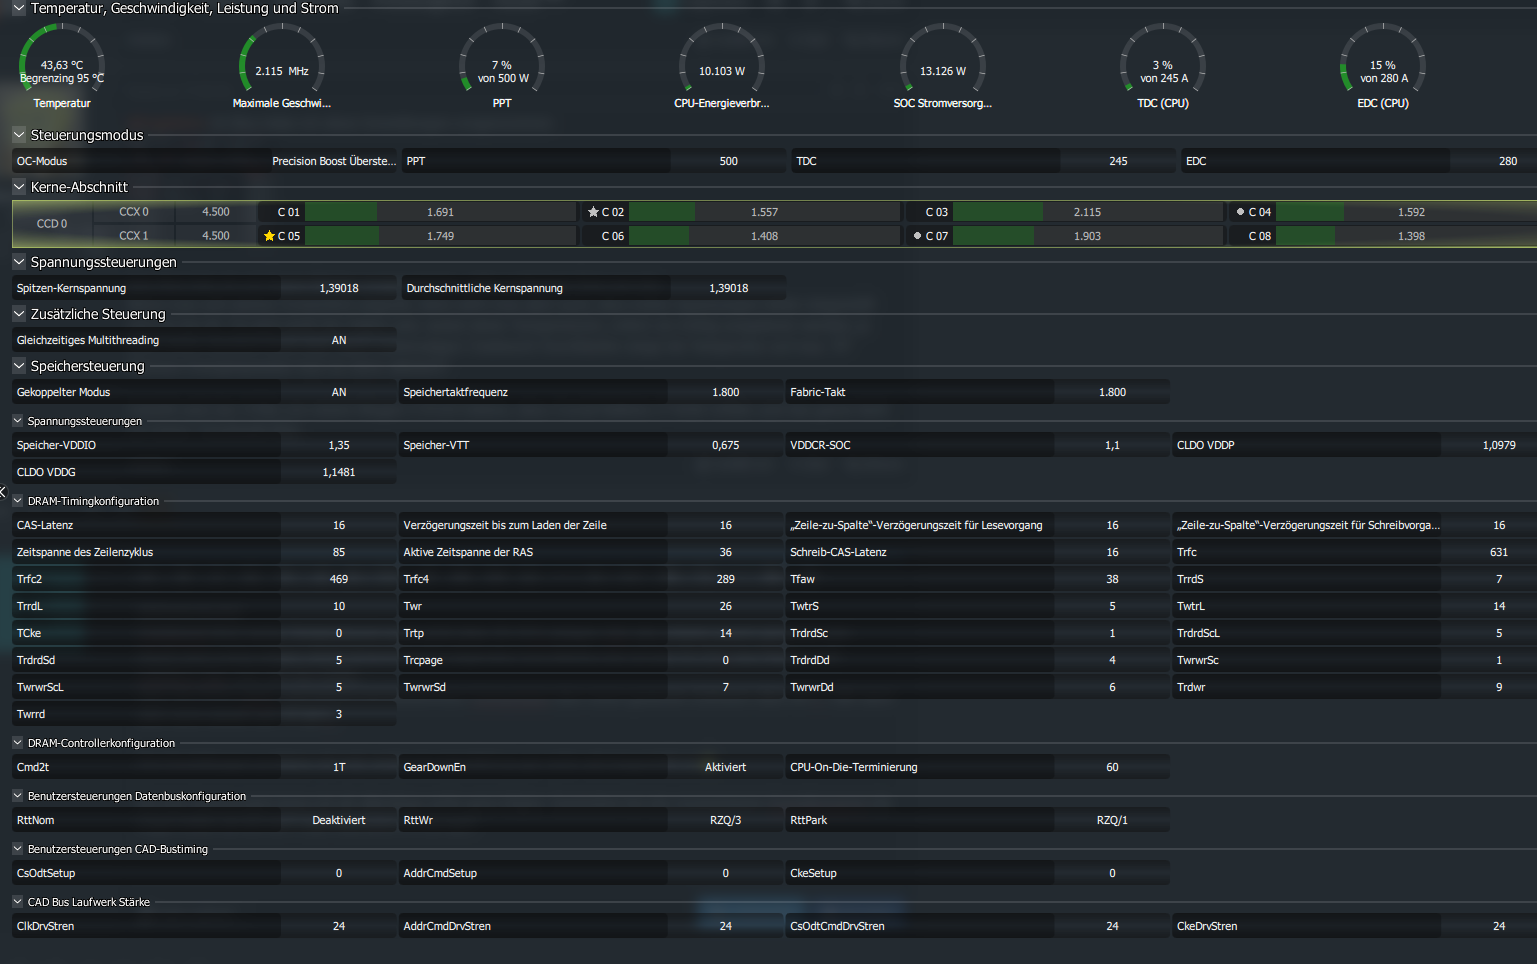This screenshot has width=1537, height=964.
Task: Click the gray star beside core C 02
Action: [x=593, y=212]
